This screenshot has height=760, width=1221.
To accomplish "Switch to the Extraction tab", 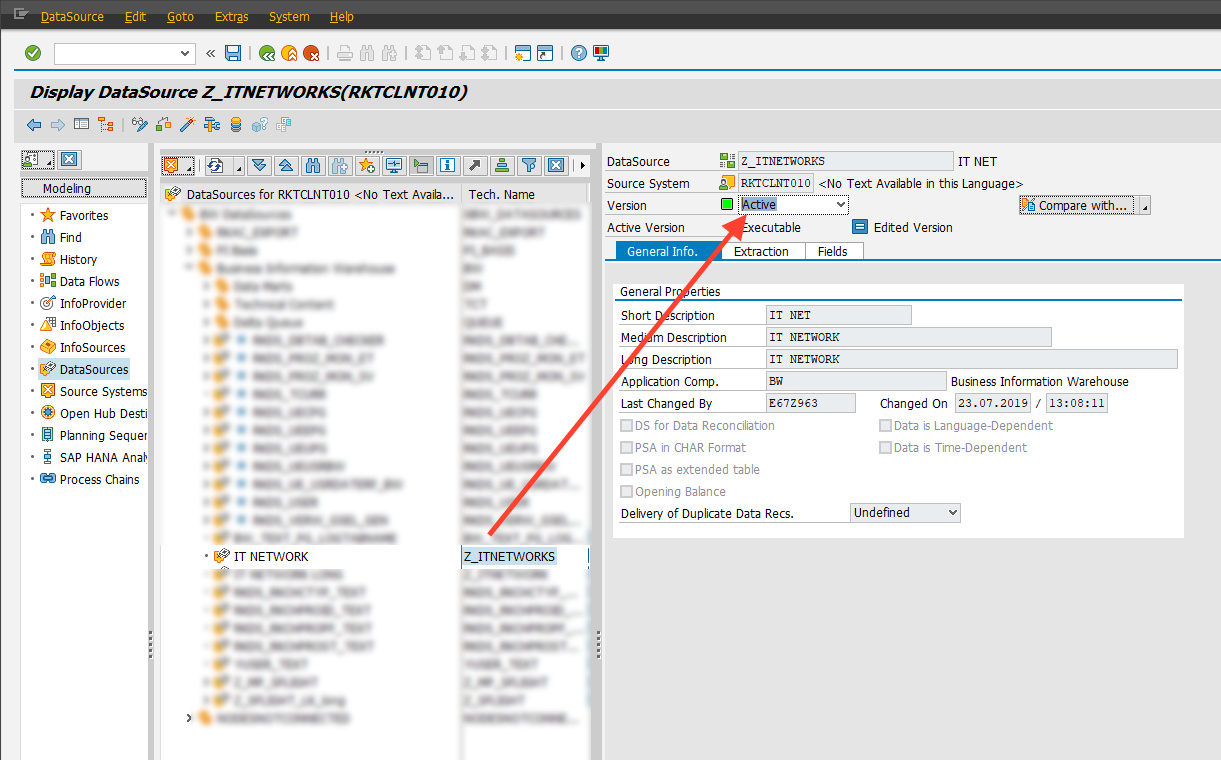I will [761, 252].
